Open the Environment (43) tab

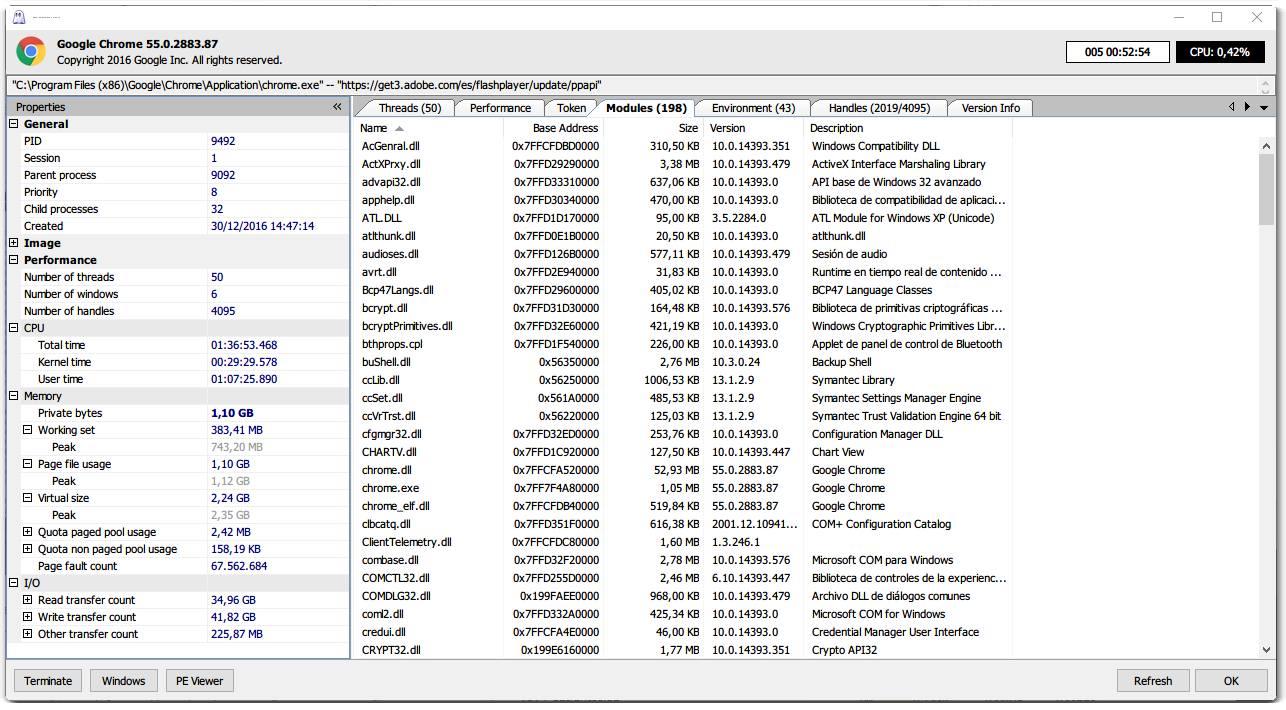[753, 108]
